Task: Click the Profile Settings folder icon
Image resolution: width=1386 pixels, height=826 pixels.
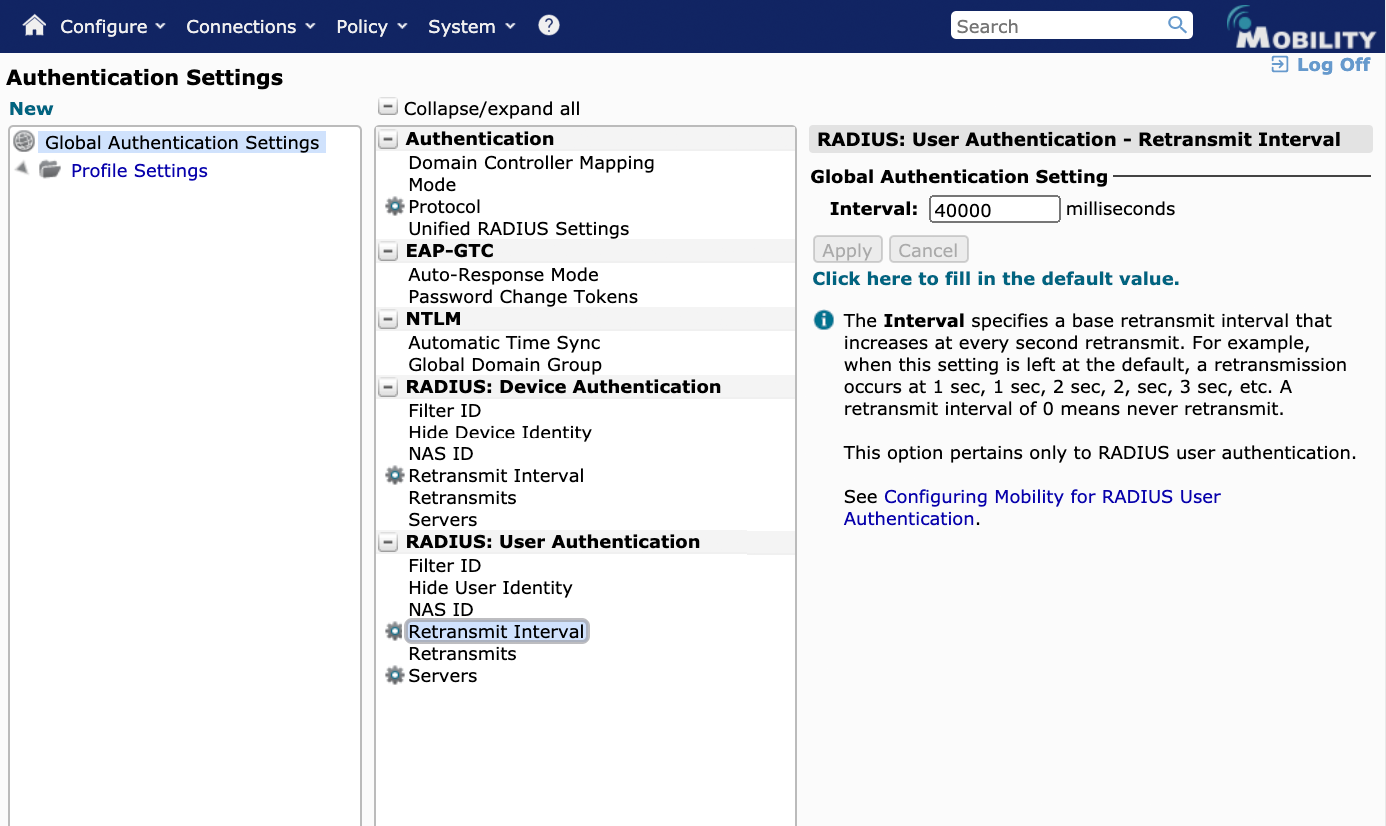Action: tap(50, 170)
